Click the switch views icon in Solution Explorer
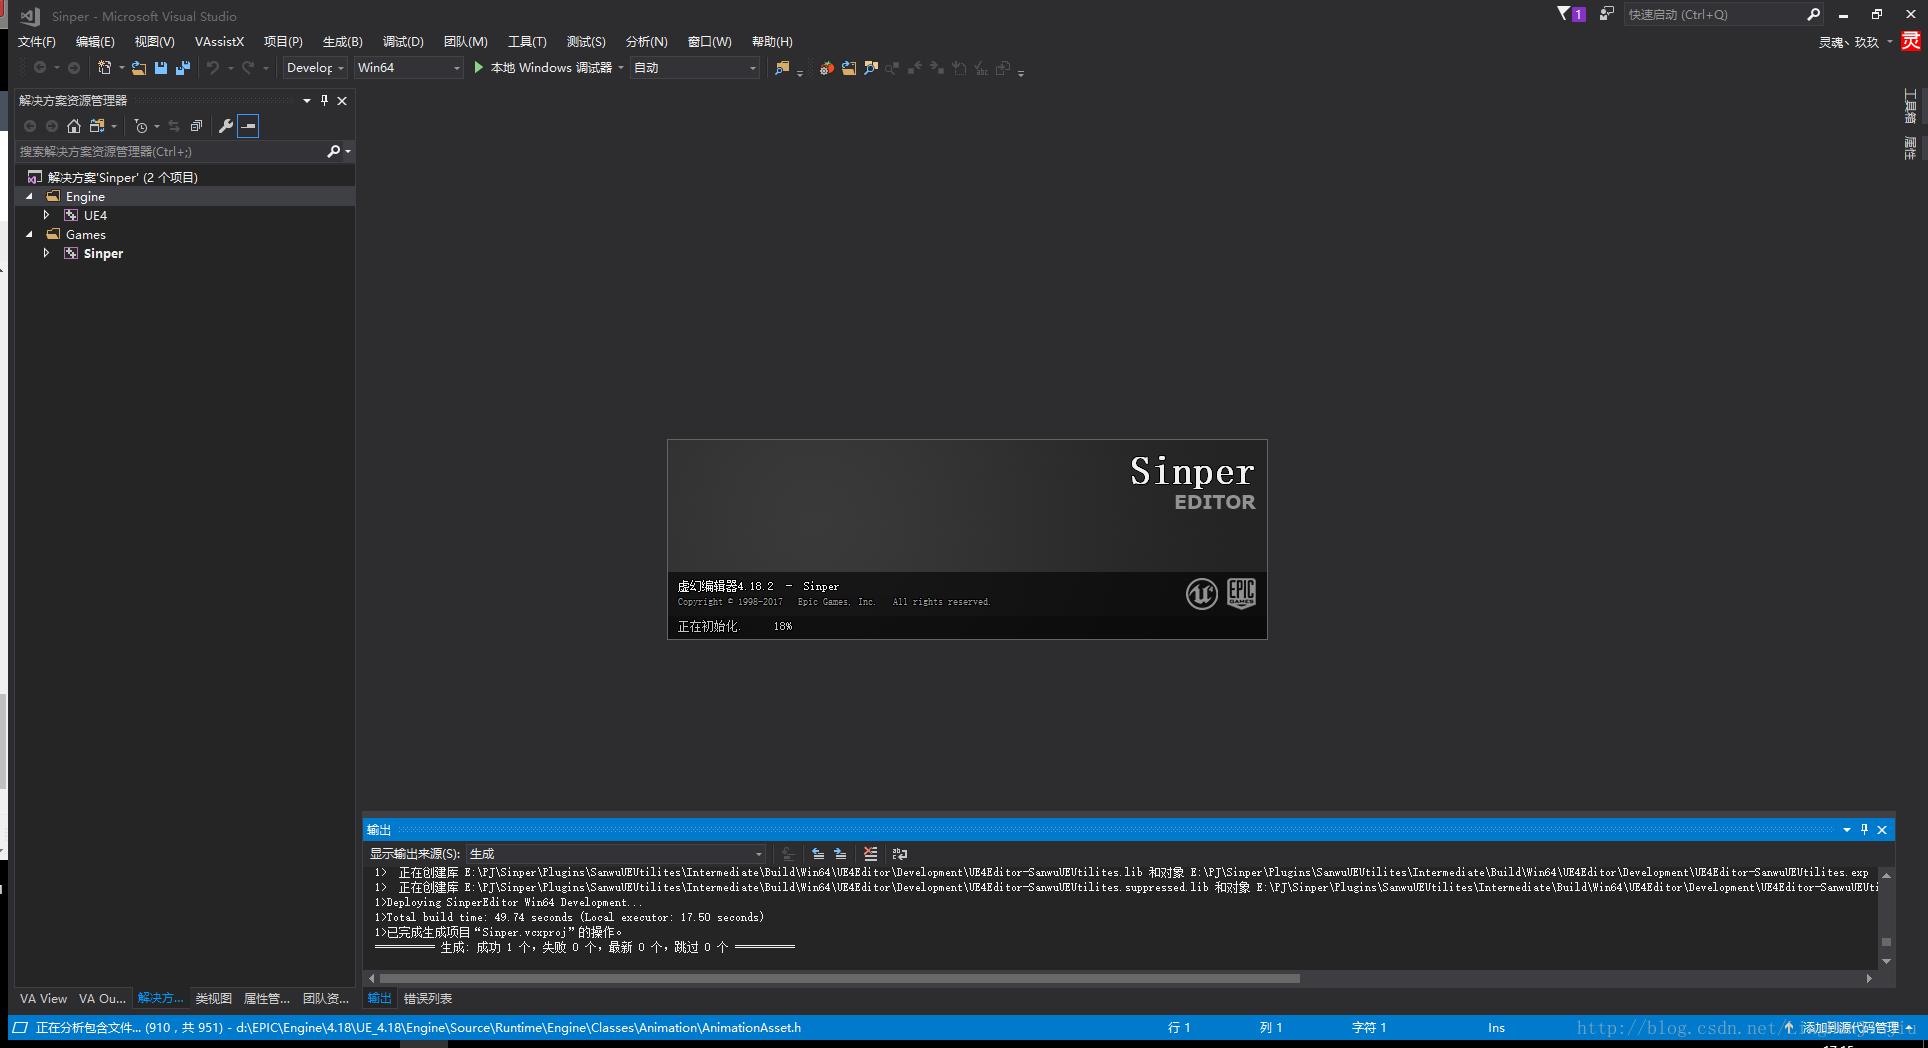 point(97,126)
